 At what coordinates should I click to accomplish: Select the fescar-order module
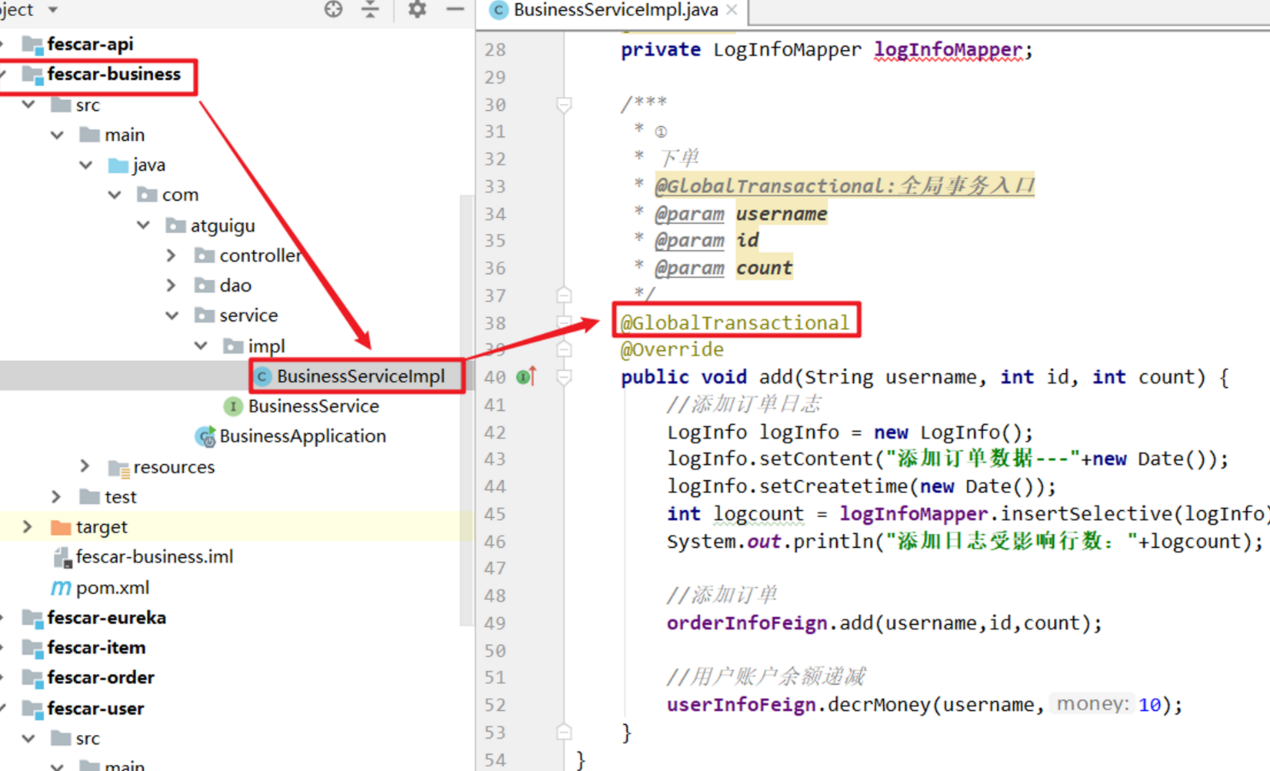click(100, 678)
